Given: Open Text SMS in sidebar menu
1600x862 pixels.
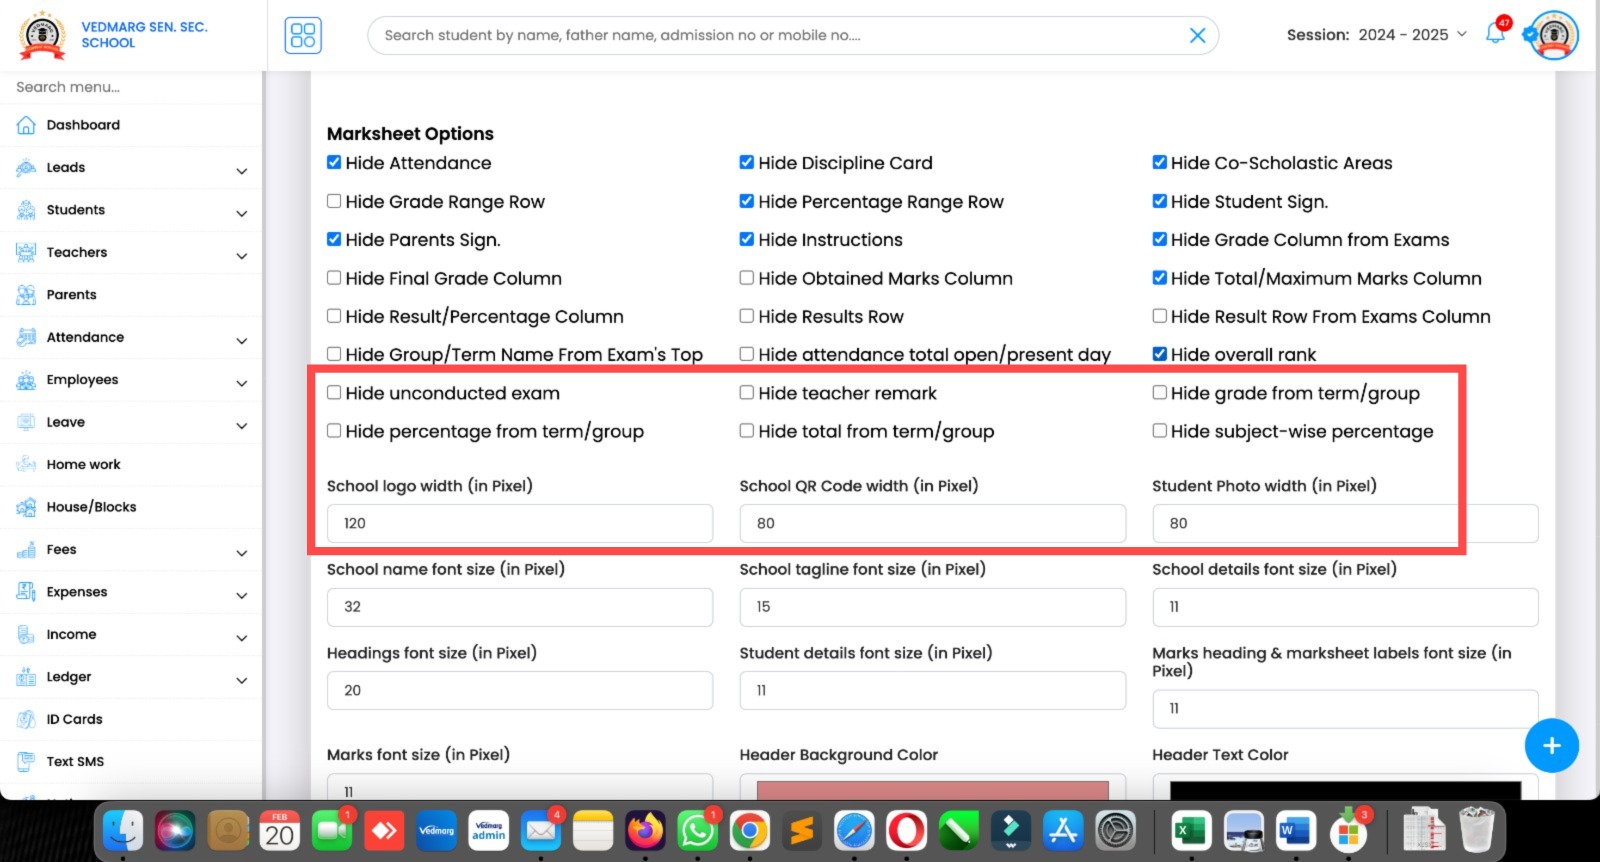Looking at the screenshot, I should [75, 761].
